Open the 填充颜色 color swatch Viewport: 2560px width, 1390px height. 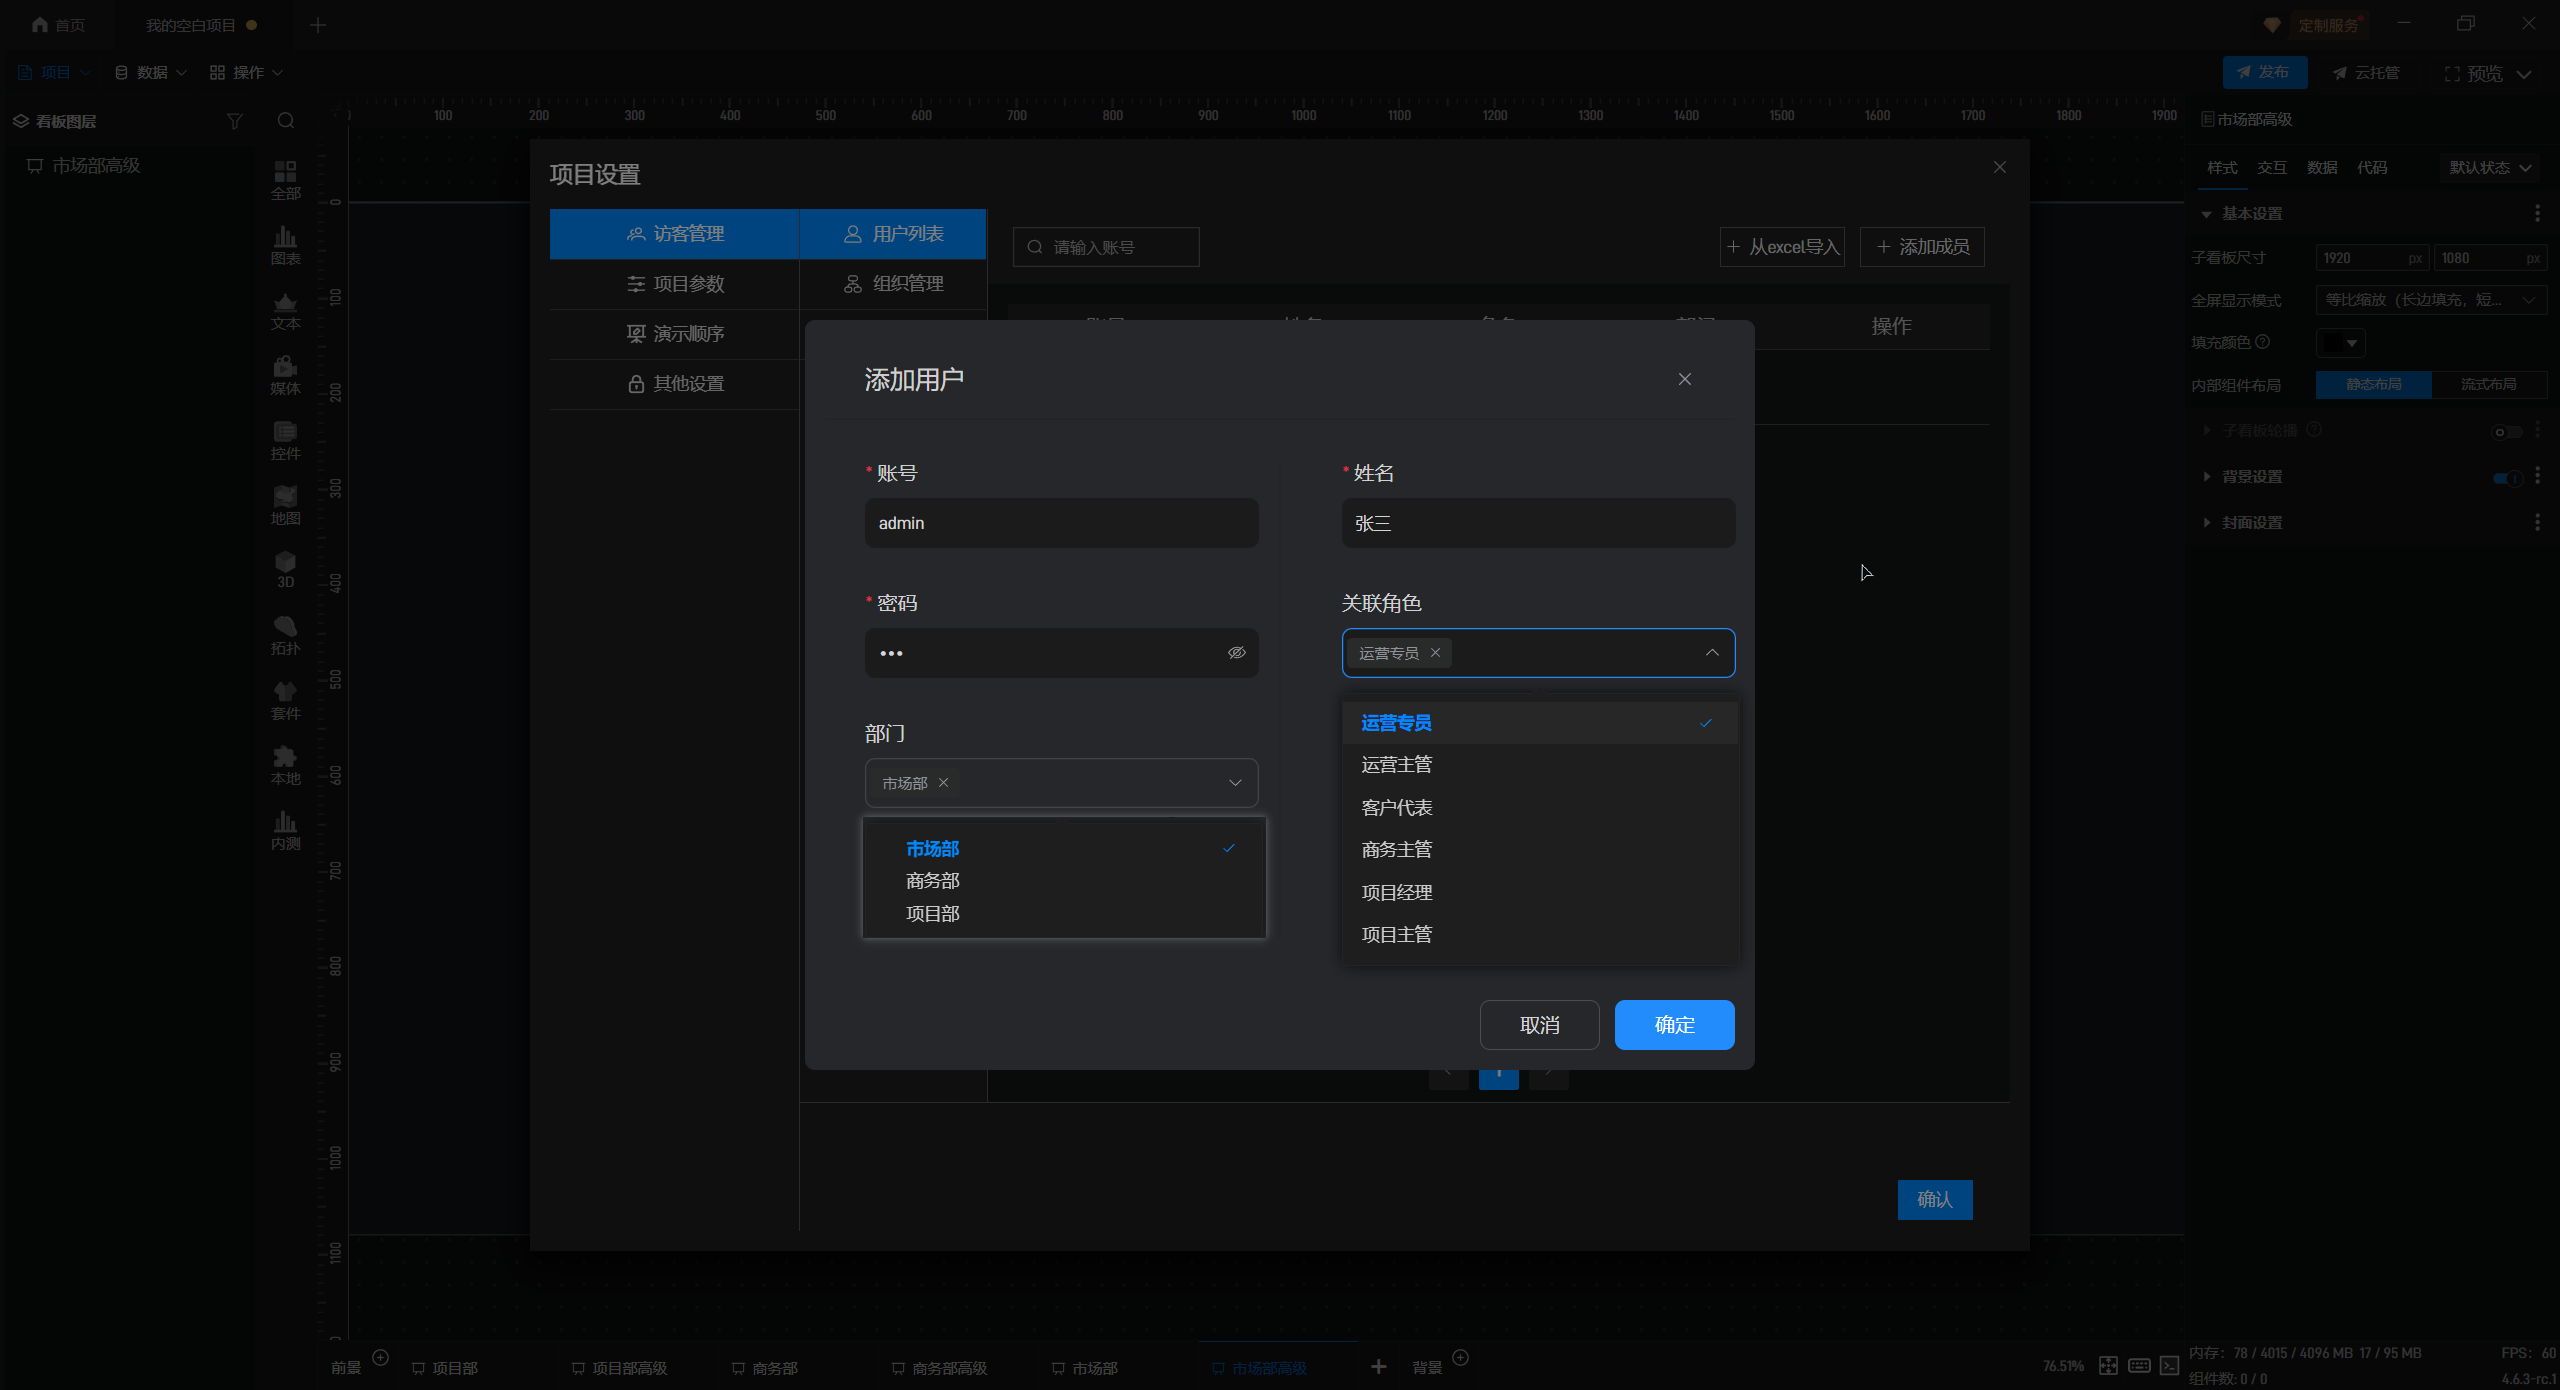click(2339, 343)
